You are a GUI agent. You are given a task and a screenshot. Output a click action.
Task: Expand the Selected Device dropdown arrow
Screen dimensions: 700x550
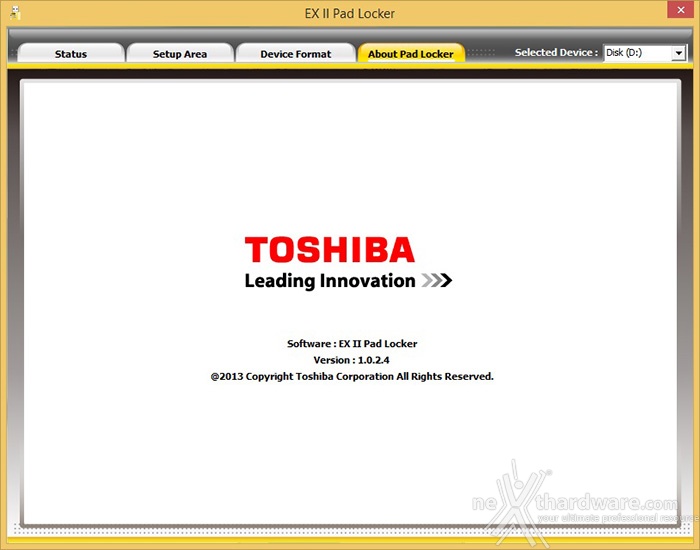coord(679,53)
